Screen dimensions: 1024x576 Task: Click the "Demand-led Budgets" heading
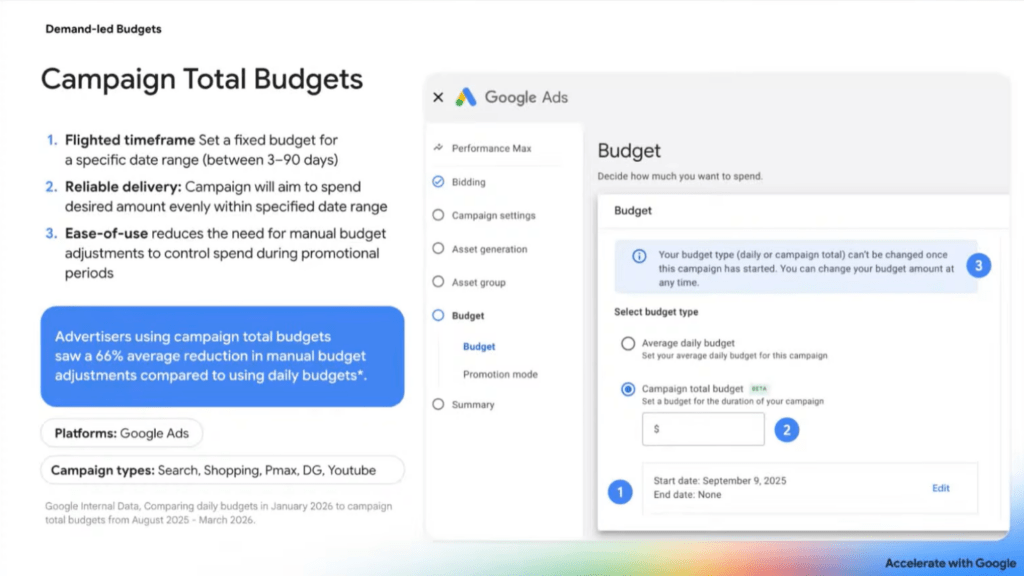point(103,29)
